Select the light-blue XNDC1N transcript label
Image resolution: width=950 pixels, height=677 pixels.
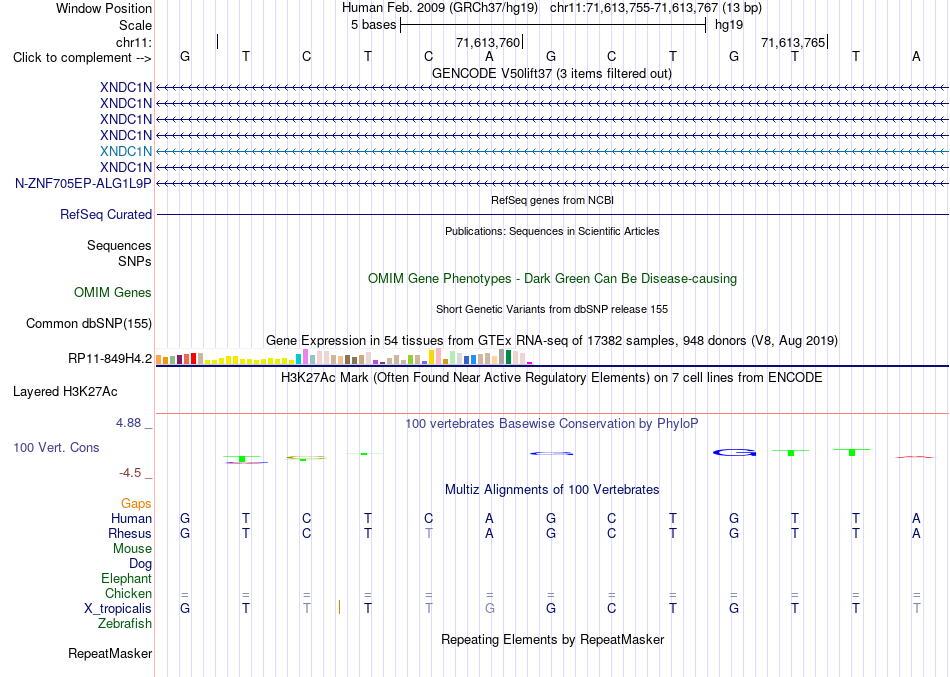coord(126,151)
